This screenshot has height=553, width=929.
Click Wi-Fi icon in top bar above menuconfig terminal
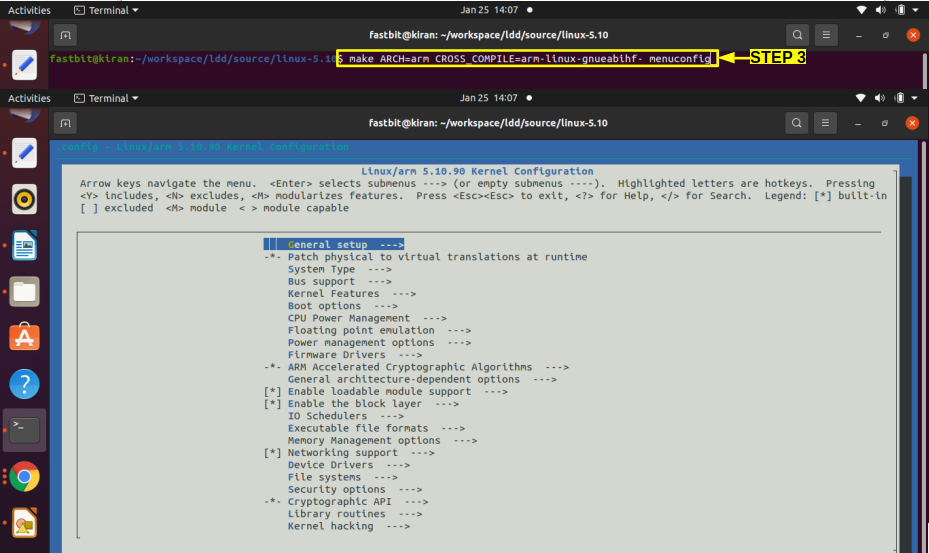(x=860, y=98)
